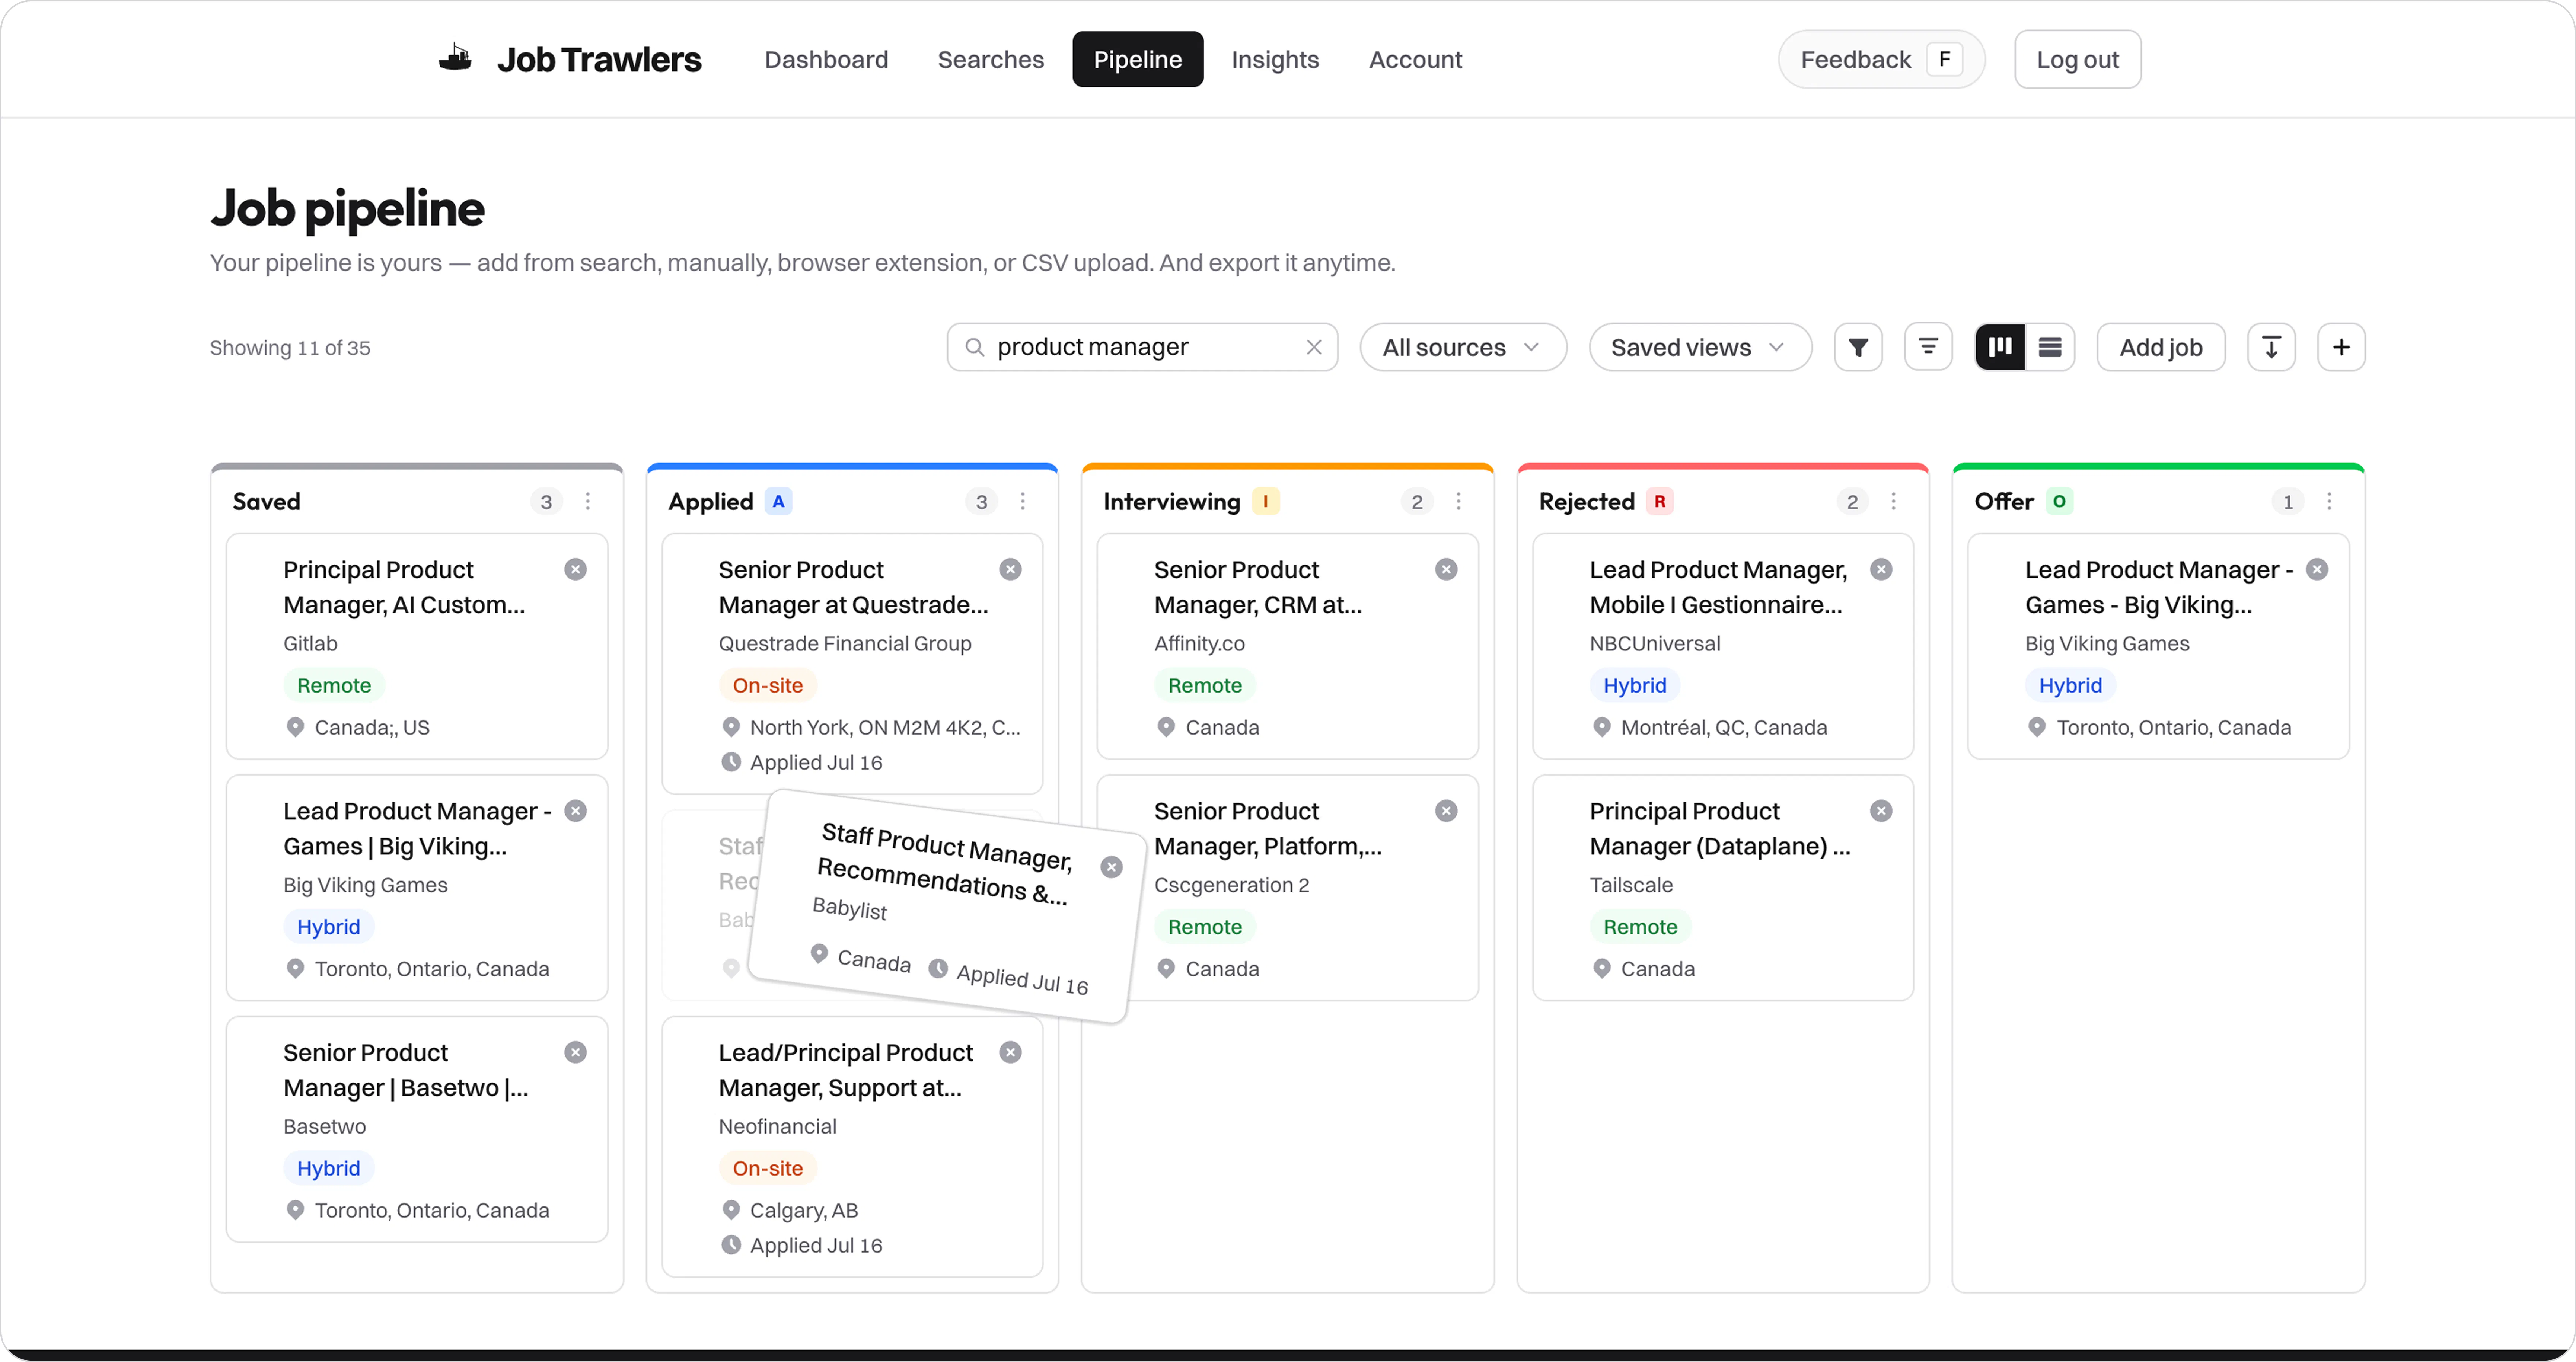The image size is (2576, 1362).
Task: Click the "Canada;, US" location text
Action: [x=372, y=727]
